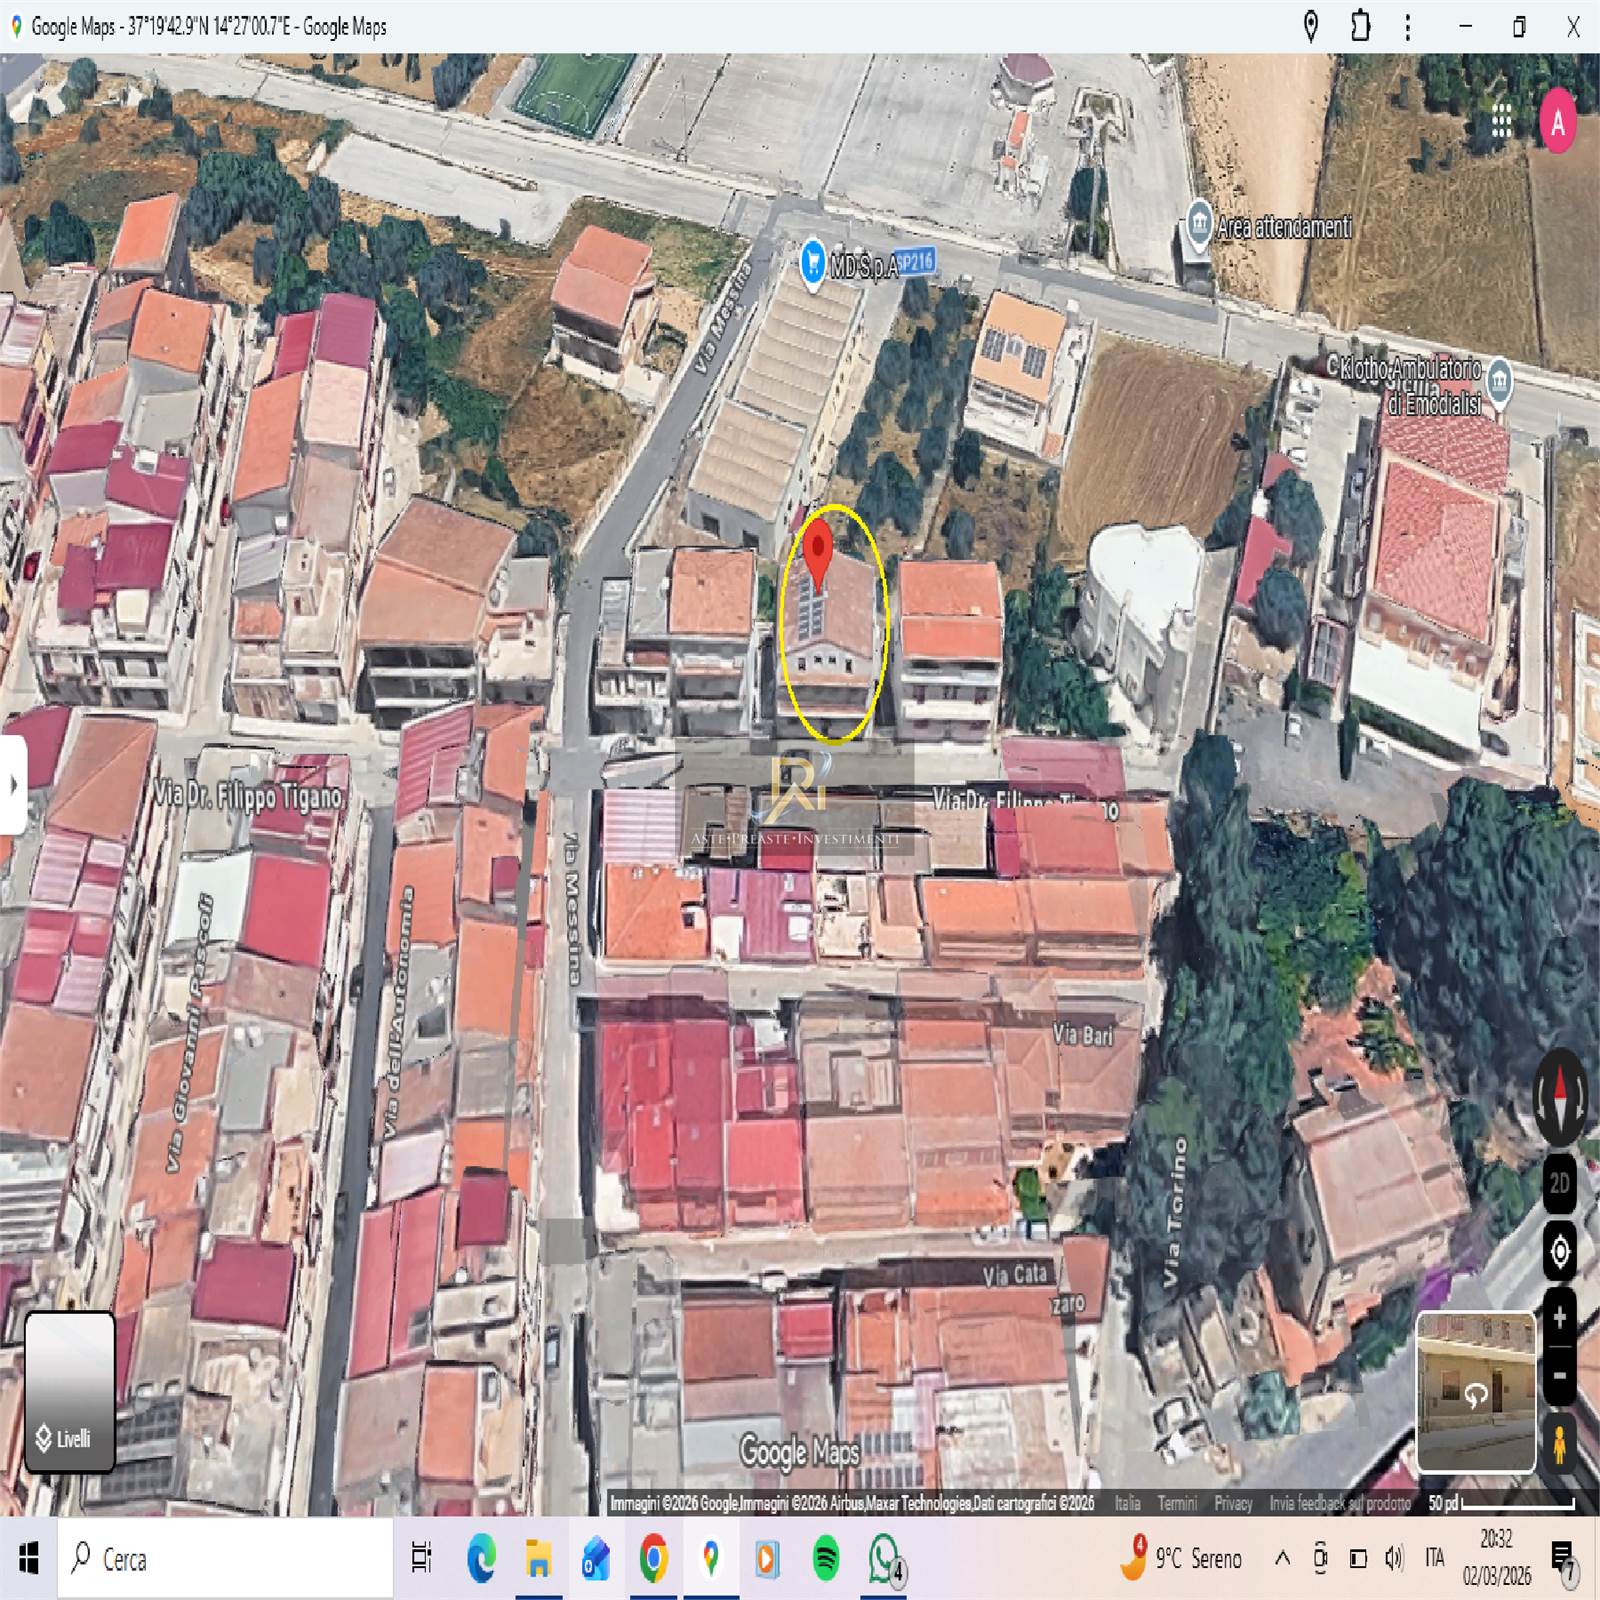1600x1600 pixels.
Task: Open the Livelli layers selector
Action: pos(69,1392)
